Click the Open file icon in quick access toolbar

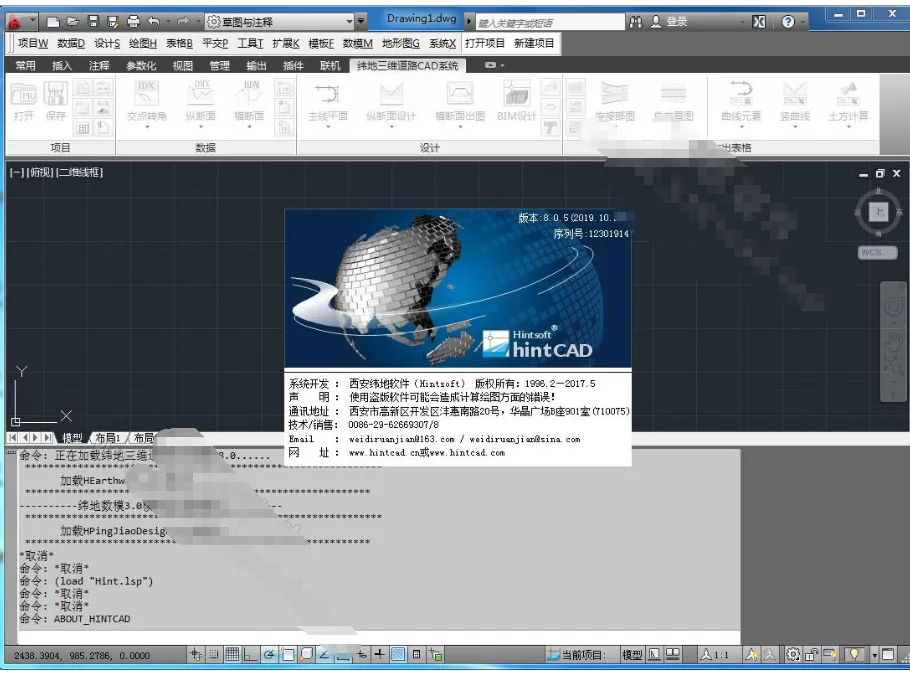pyautogui.click(x=73, y=22)
